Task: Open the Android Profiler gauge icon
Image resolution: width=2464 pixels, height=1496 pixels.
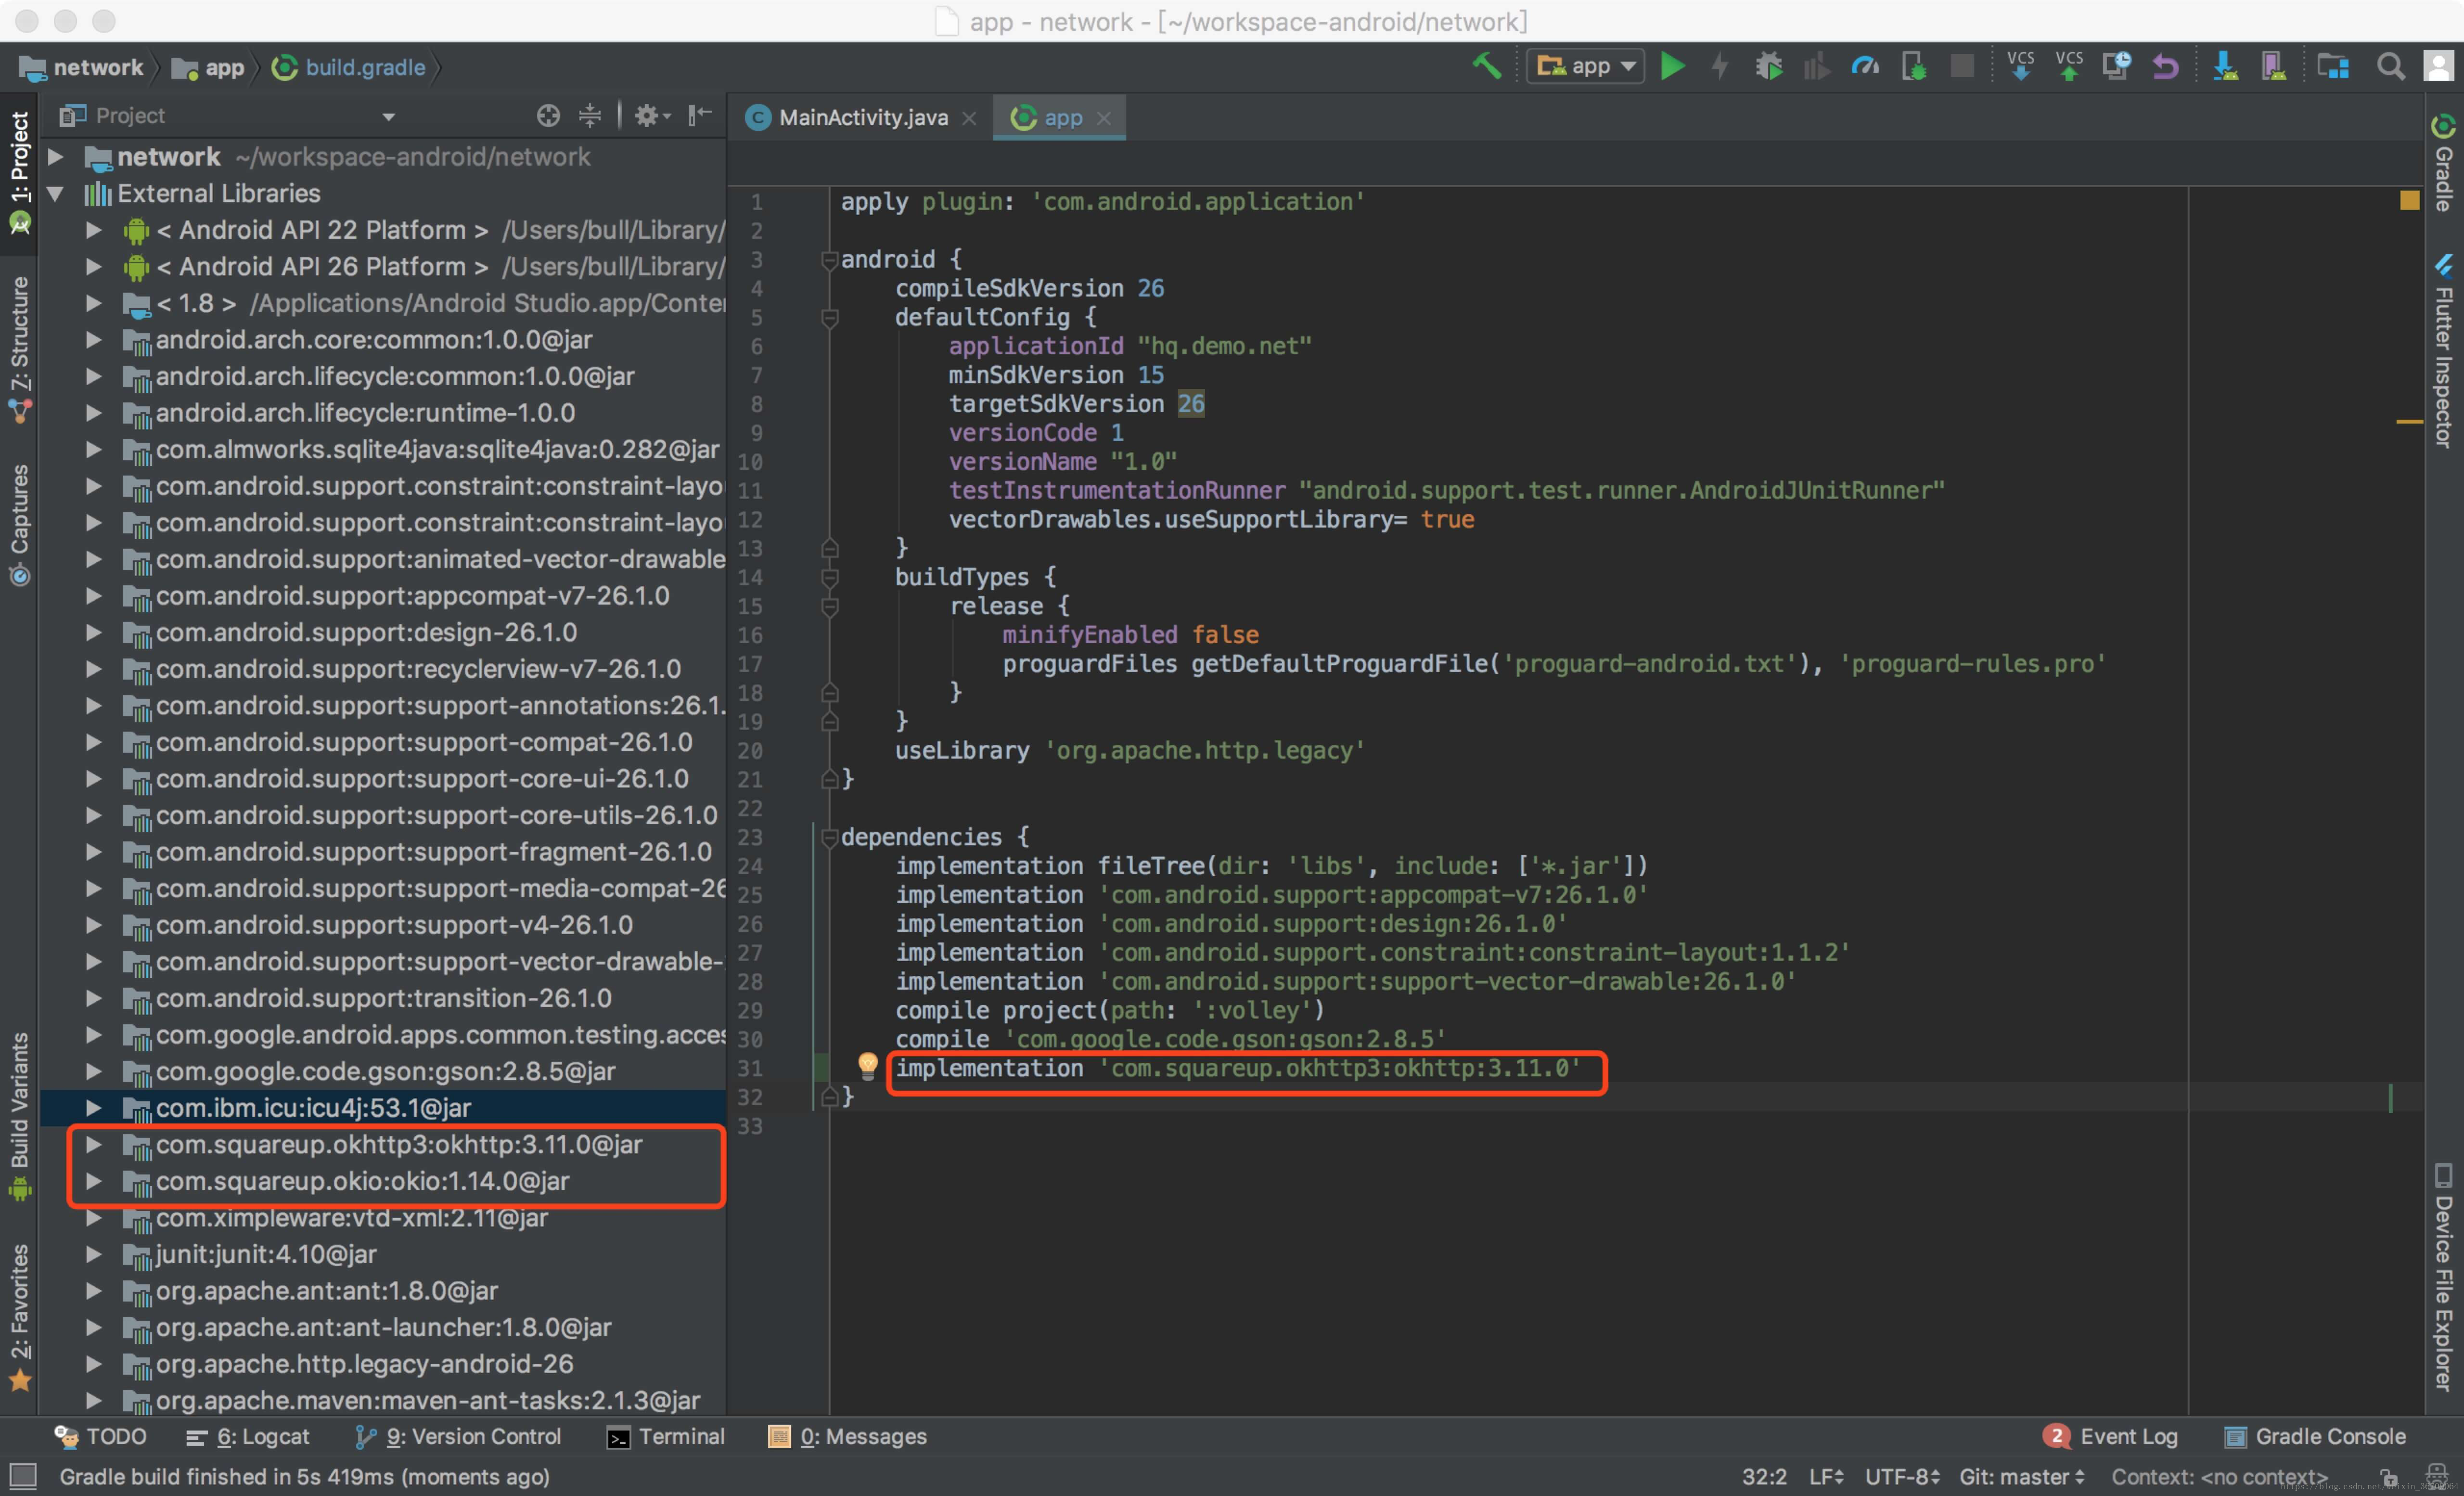Action: pos(1865,67)
